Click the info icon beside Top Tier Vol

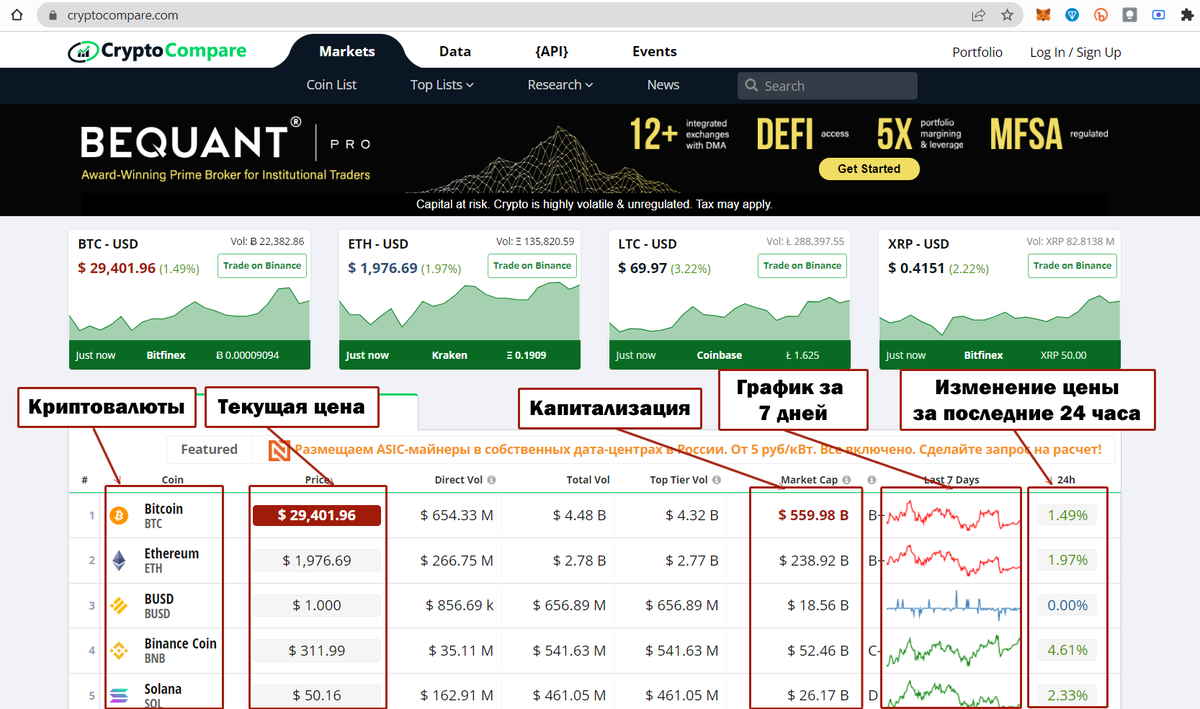tap(719, 480)
